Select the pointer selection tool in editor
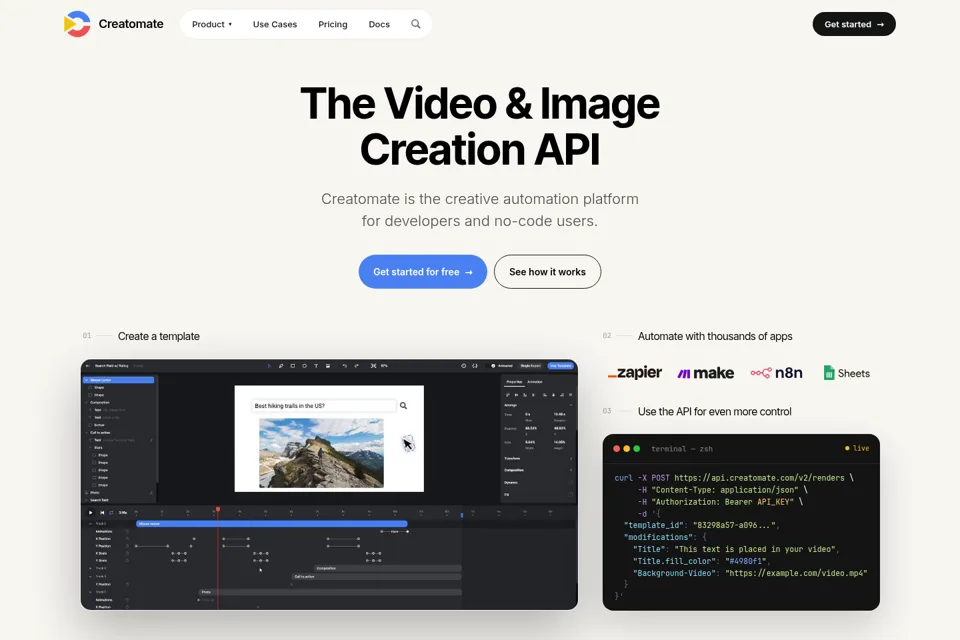Image resolution: width=960 pixels, height=640 pixels. [x=269, y=366]
